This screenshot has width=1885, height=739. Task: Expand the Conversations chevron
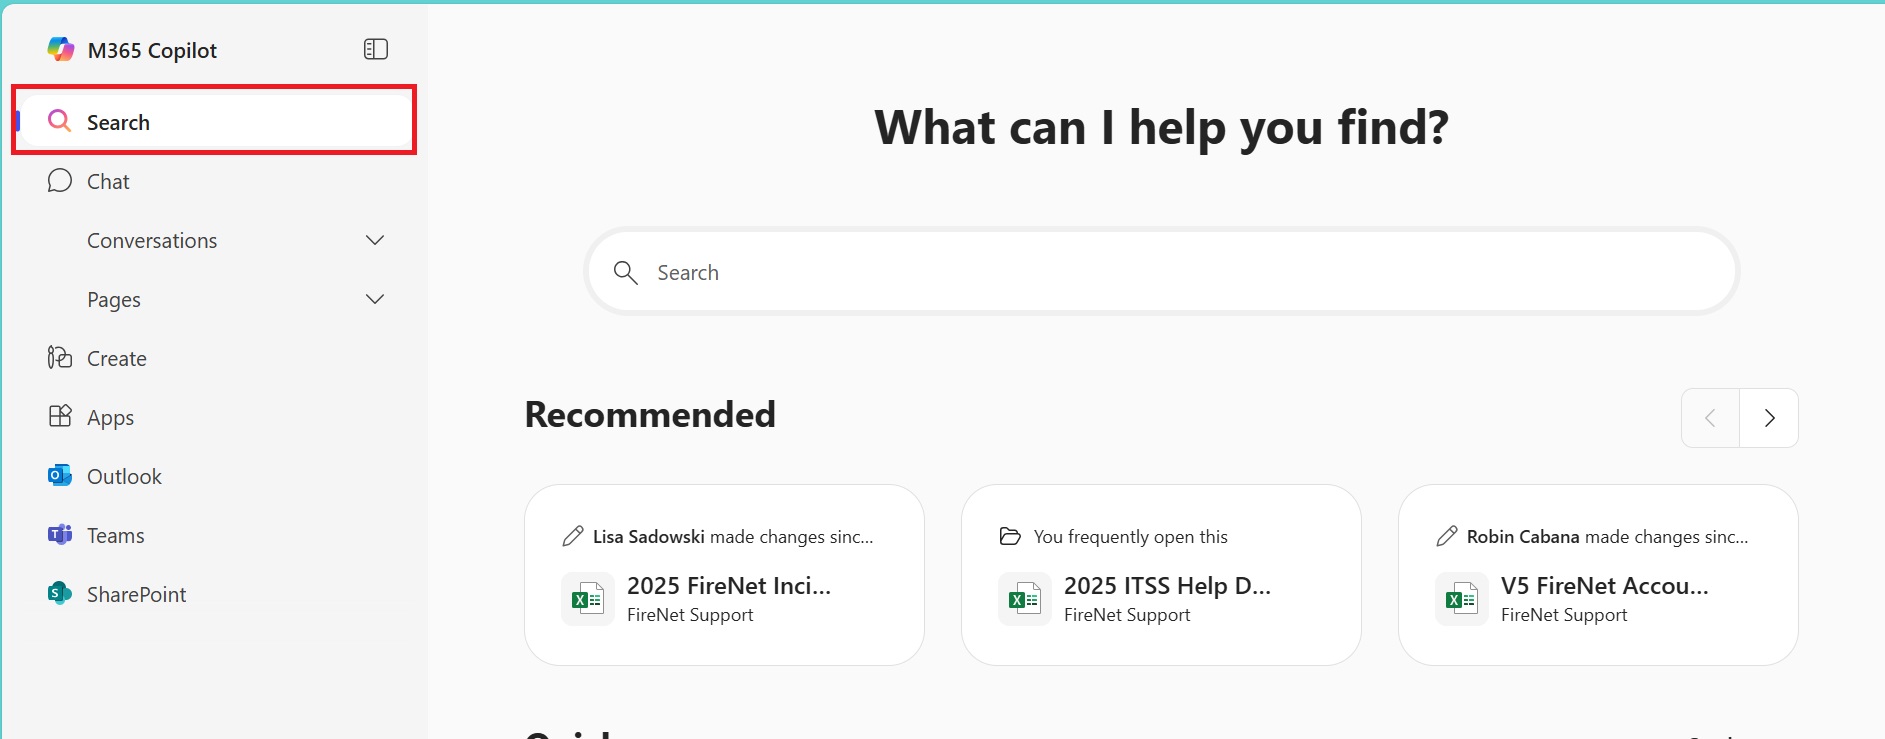click(375, 240)
